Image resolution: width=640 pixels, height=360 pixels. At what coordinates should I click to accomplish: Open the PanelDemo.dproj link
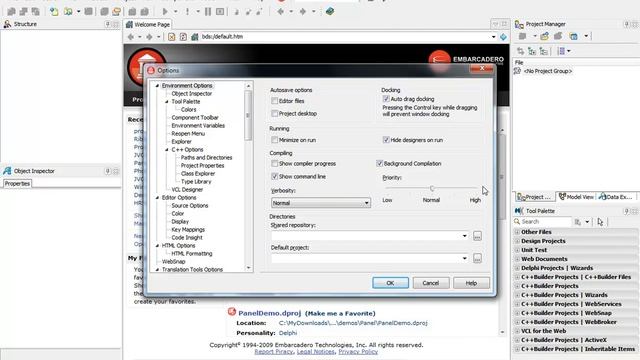[x=270, y=313]
